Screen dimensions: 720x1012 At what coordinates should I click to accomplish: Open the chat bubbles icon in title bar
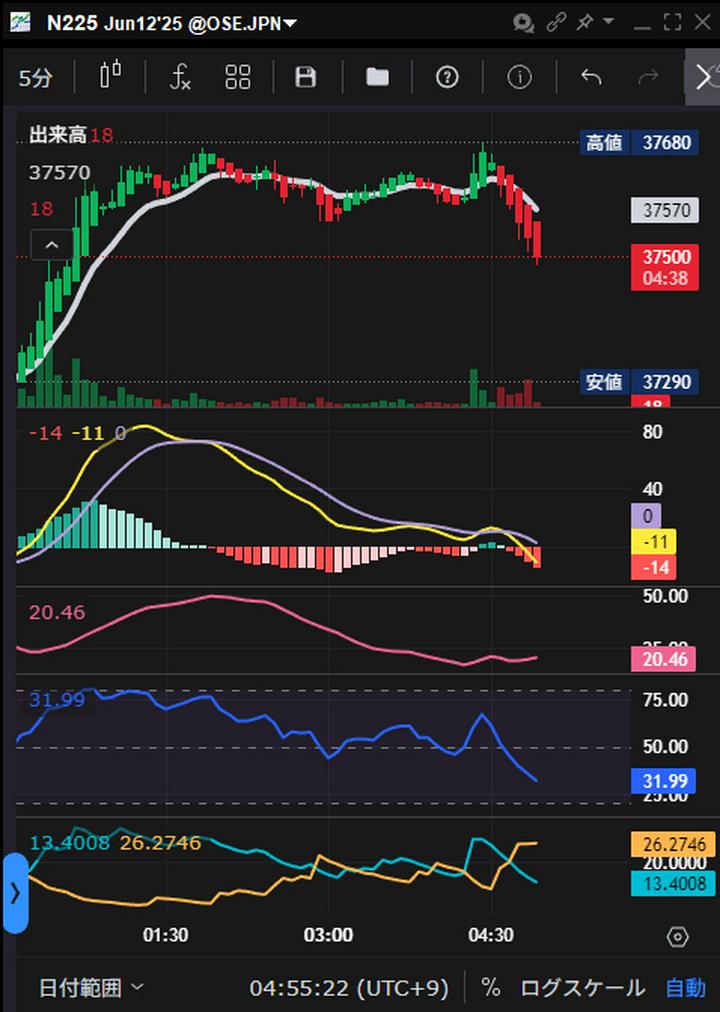(x=523, y=22)
